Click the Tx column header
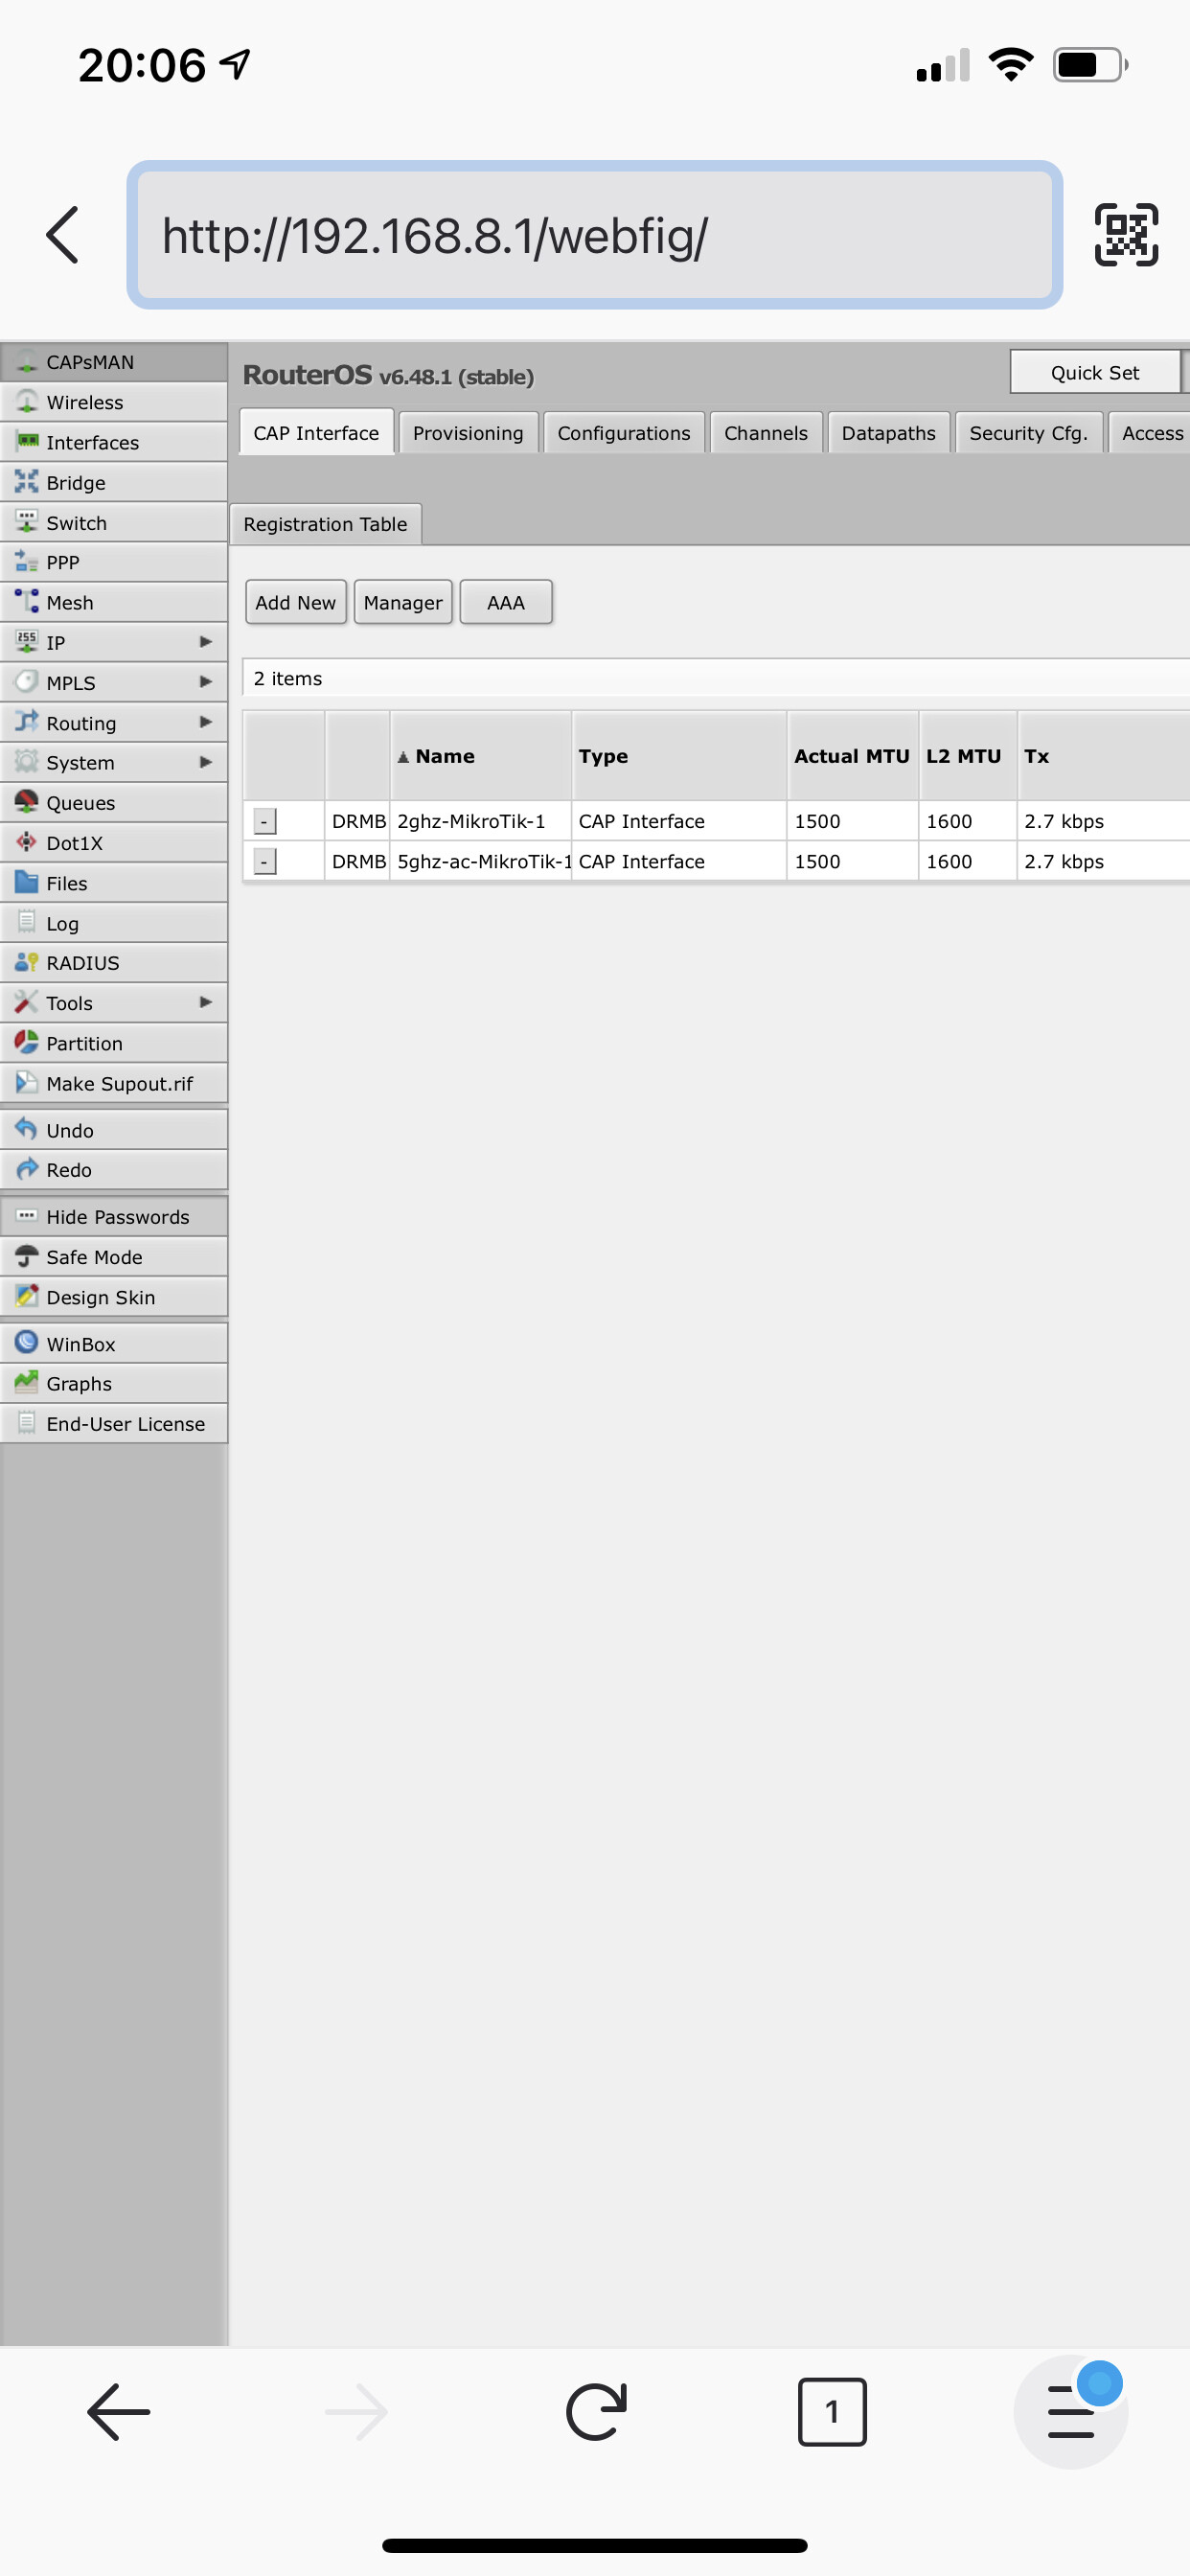Viewport: 1190px width, 2576px height. [1103, 756]
